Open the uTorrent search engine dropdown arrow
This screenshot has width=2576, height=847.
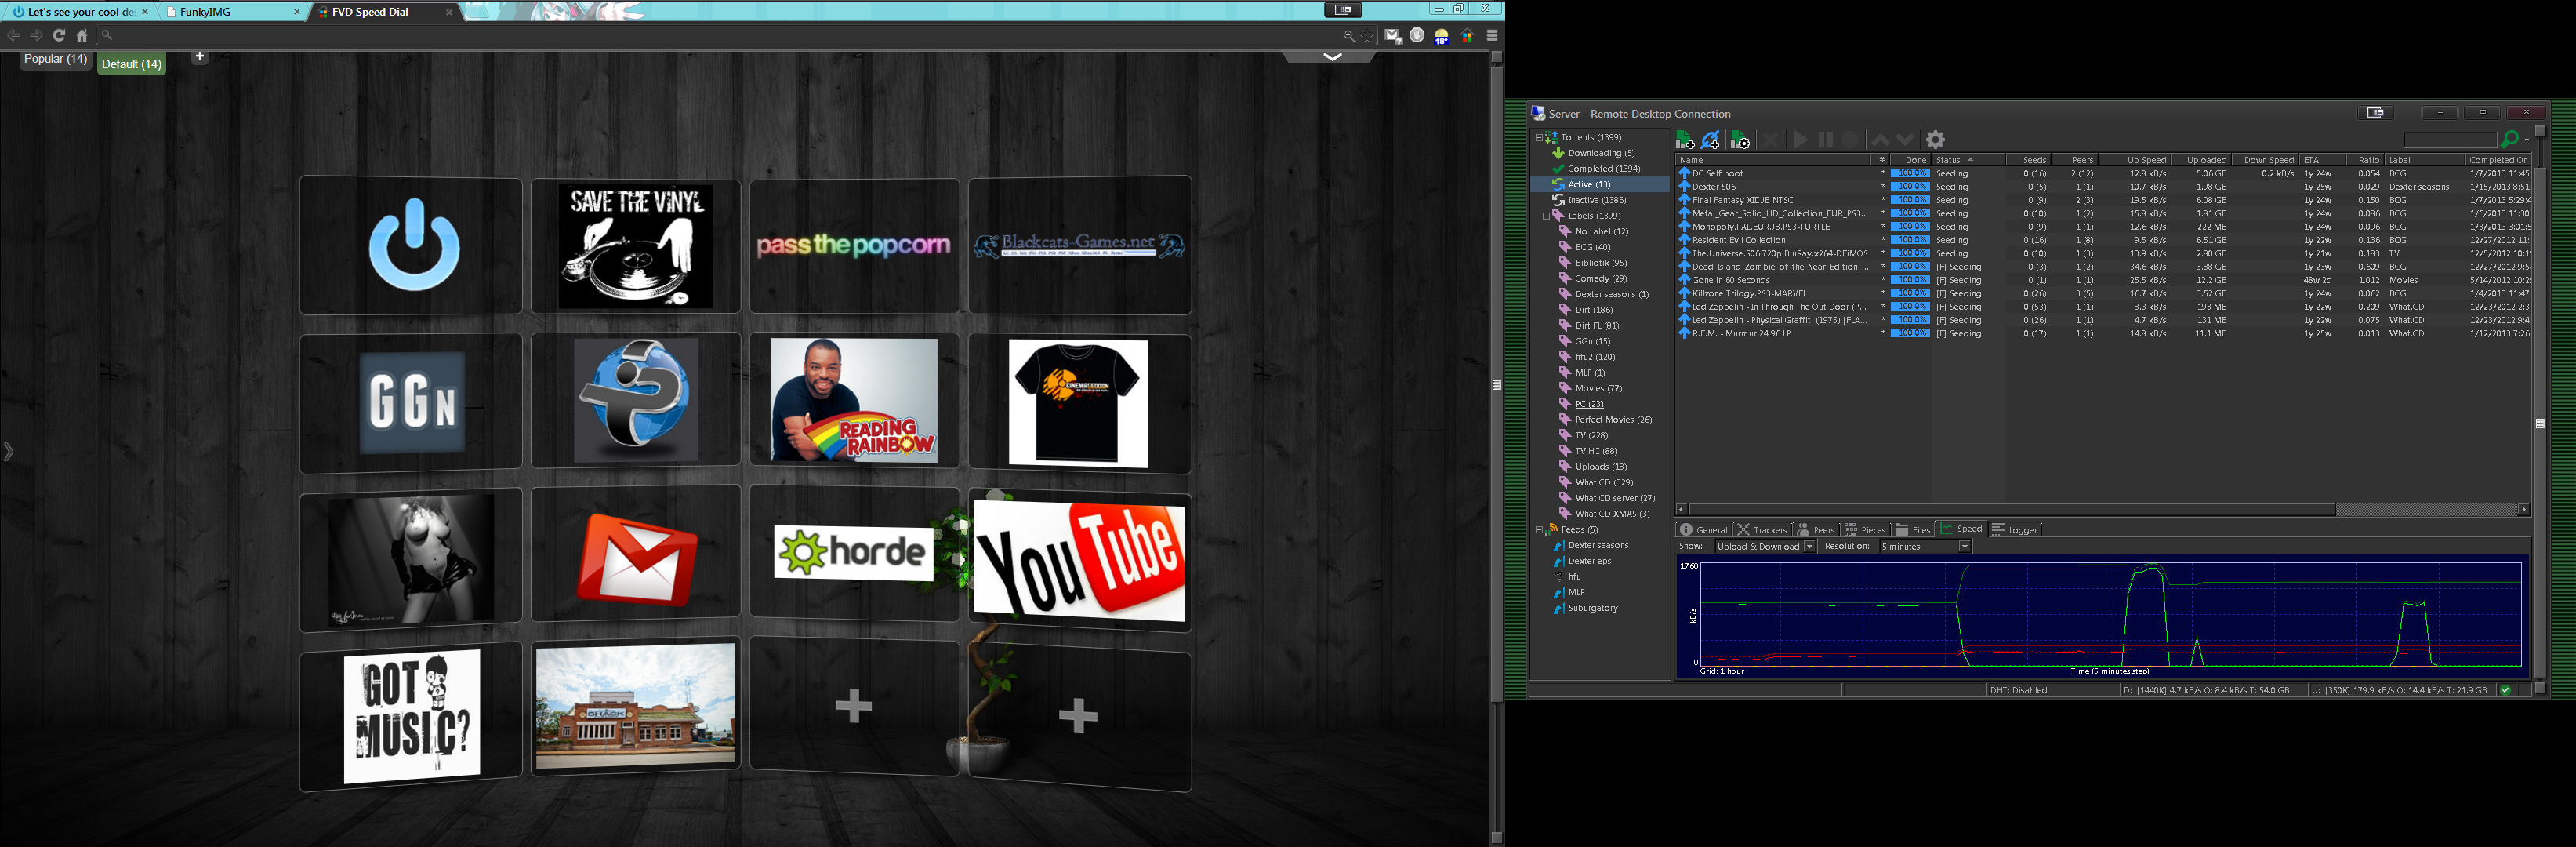click(x=2527, y=140)
